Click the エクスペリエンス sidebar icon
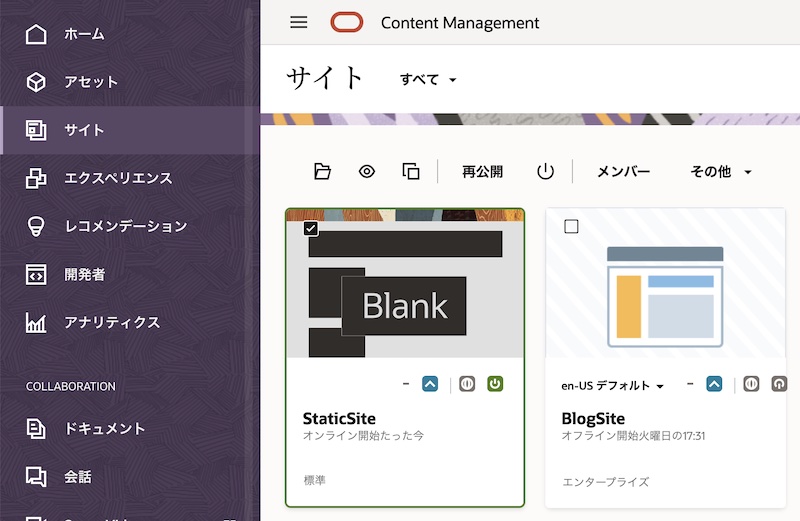Screen dimensions: 800x521 [x=36, y=178]
